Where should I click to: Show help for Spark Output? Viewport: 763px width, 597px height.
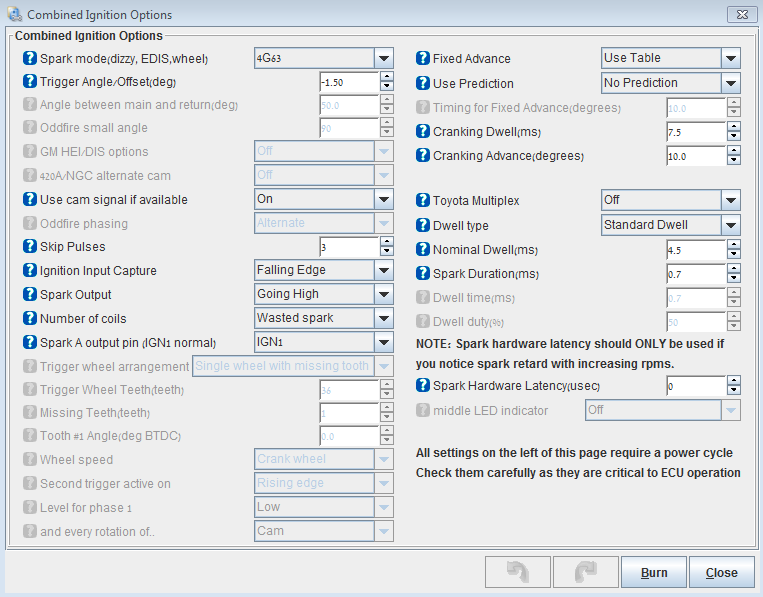(30, 294)
